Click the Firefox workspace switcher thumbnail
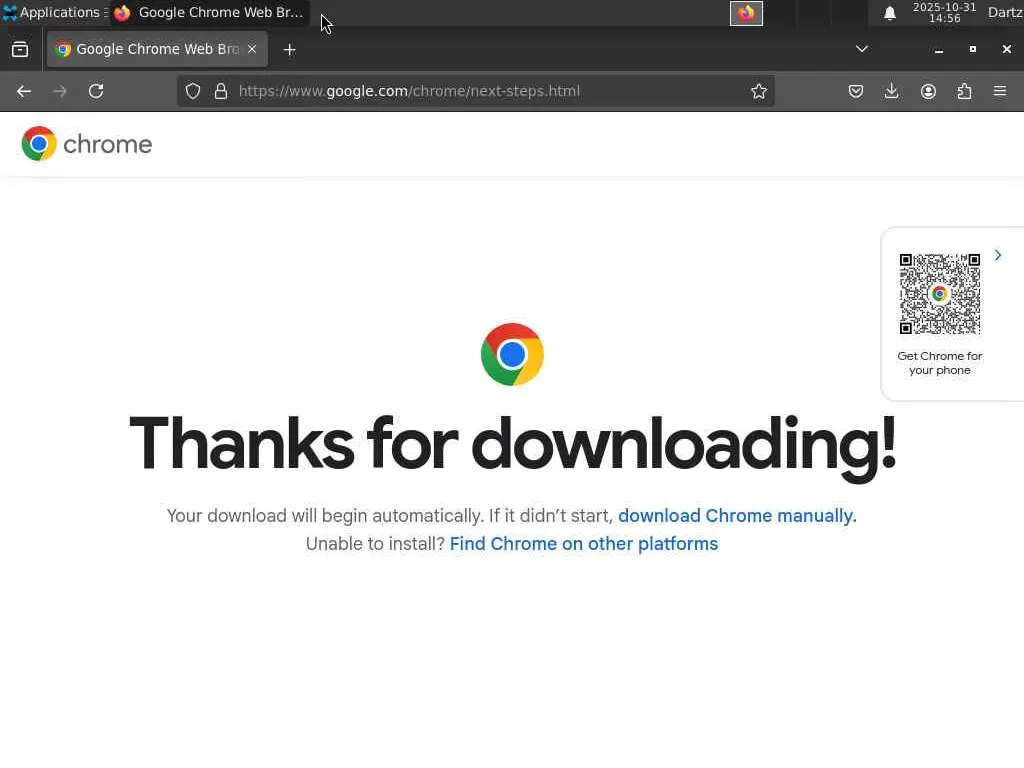Image resolution: width=1024 pixels, height=768 pixels. pos(746,13)
